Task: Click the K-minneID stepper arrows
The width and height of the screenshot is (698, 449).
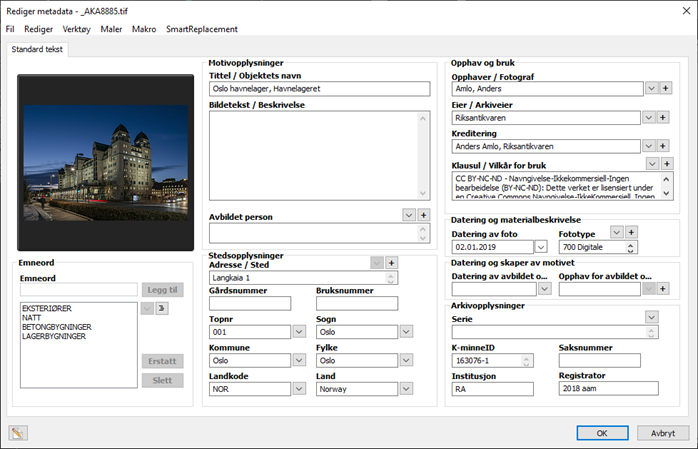Action: coord(526,361)
